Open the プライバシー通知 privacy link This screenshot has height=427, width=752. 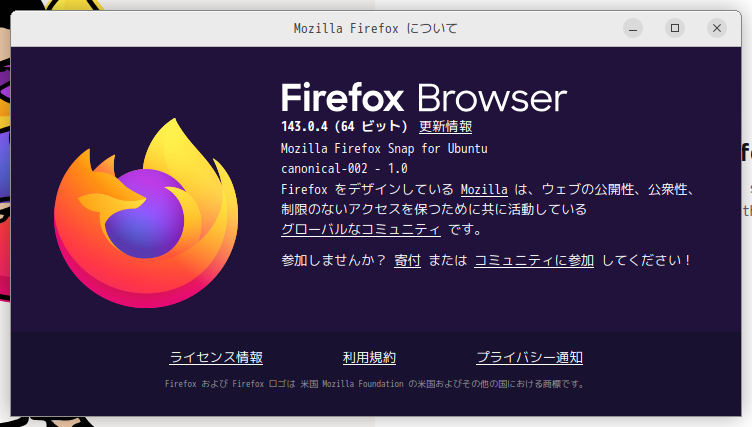click(529, 357)
